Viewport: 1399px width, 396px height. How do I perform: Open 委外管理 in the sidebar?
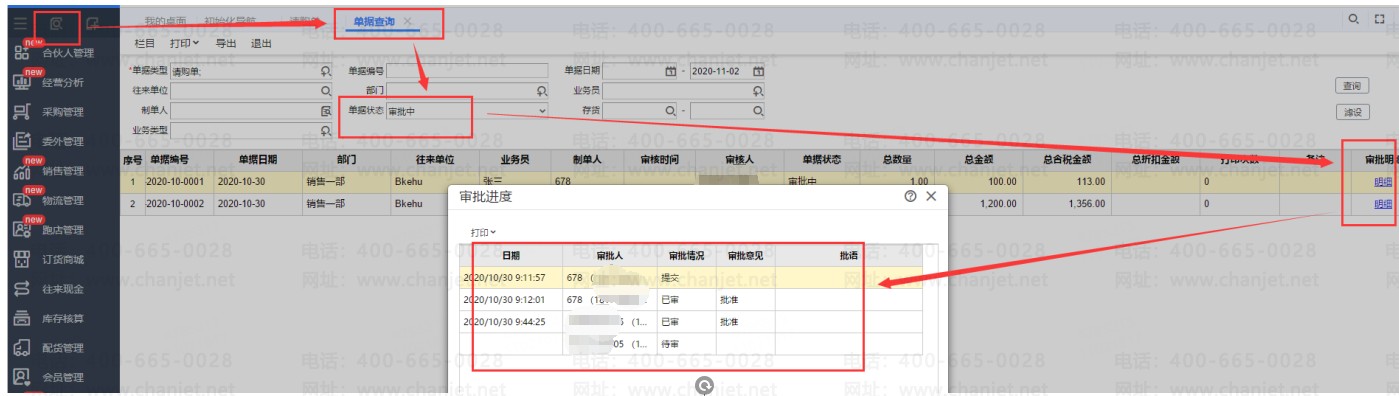click(x=63, y=141)
